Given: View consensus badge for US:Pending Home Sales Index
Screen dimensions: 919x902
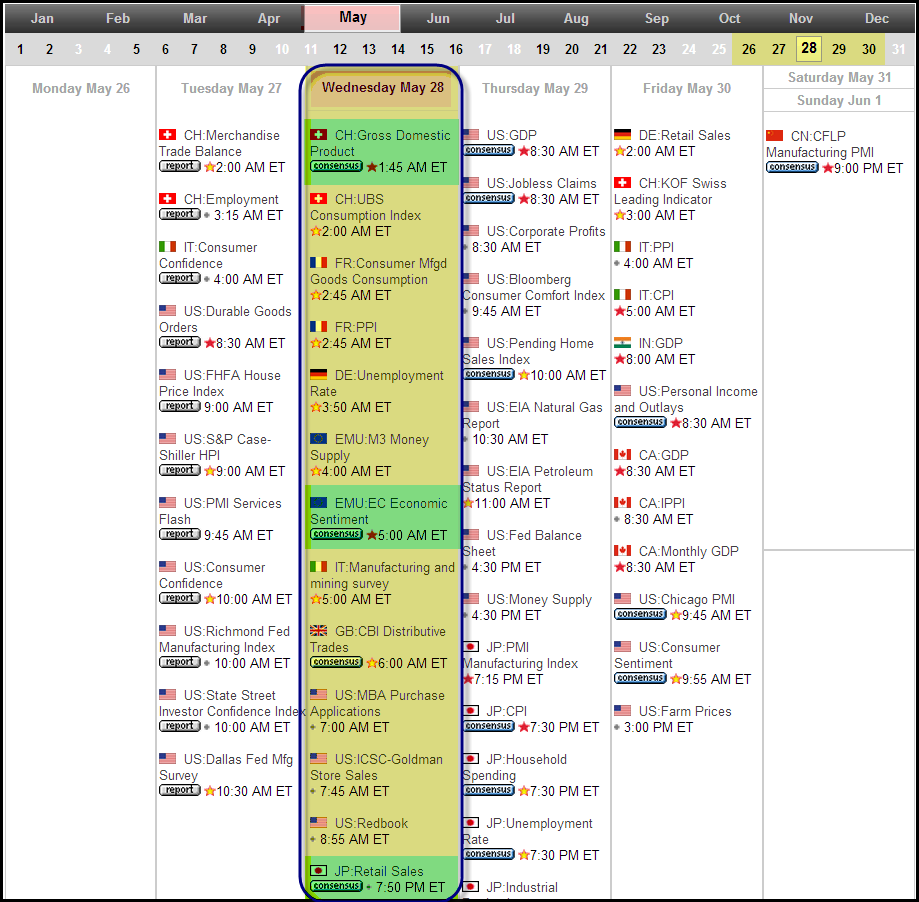Looking at the screenshot, I should pyautogui.click(x=488, y=375).
